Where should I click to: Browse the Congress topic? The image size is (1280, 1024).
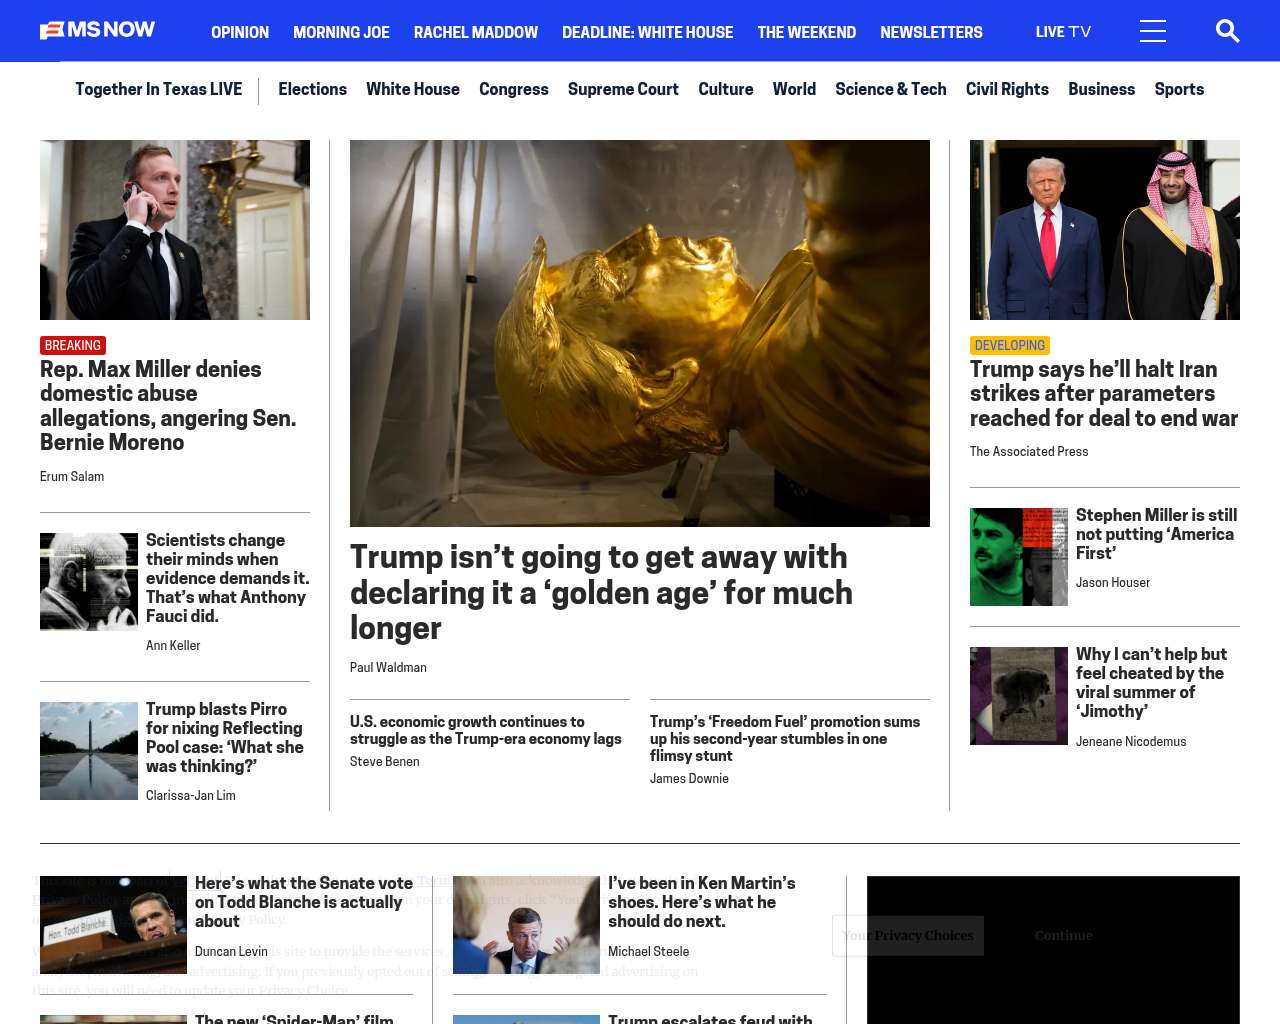click(x=514, y=89)
